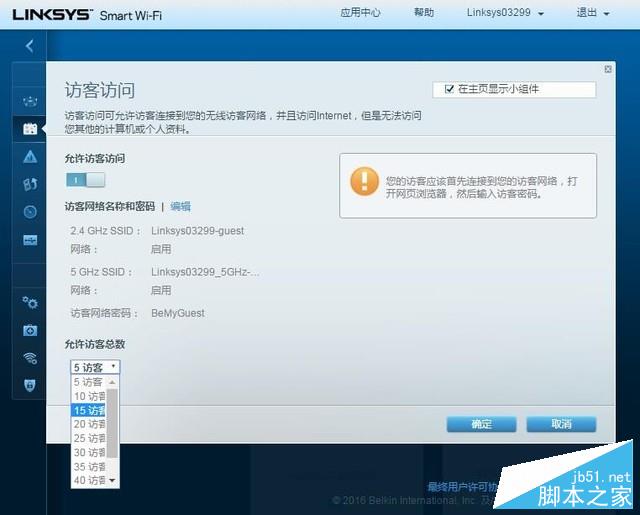This screenshot has height=515, width=640.
Task: Click the 编辑 edit link
Action: point(180,206)
